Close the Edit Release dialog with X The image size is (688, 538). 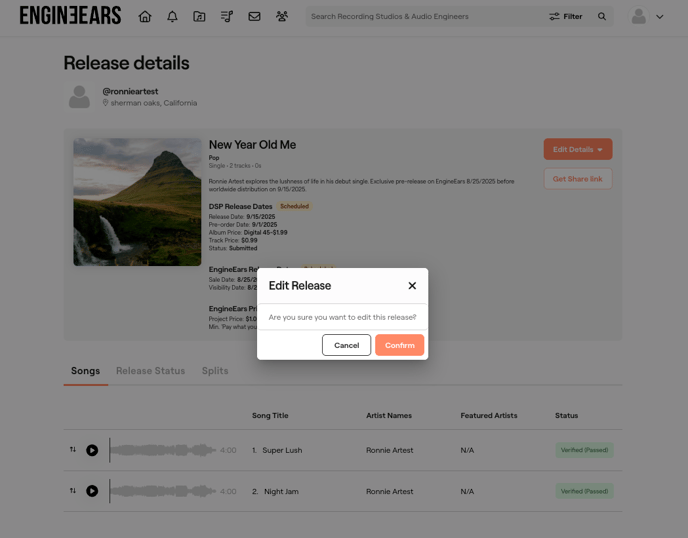pyautogui.click(x=412, y=286)
